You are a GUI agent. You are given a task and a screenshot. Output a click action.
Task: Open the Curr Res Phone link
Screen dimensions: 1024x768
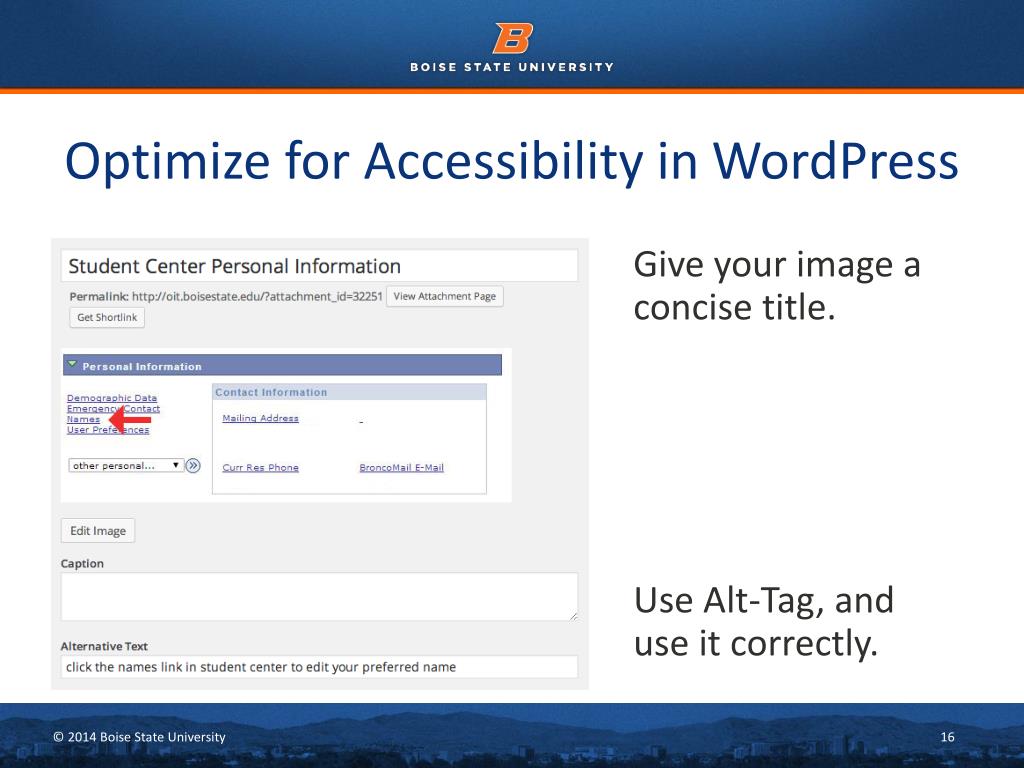tap(261, 468)
